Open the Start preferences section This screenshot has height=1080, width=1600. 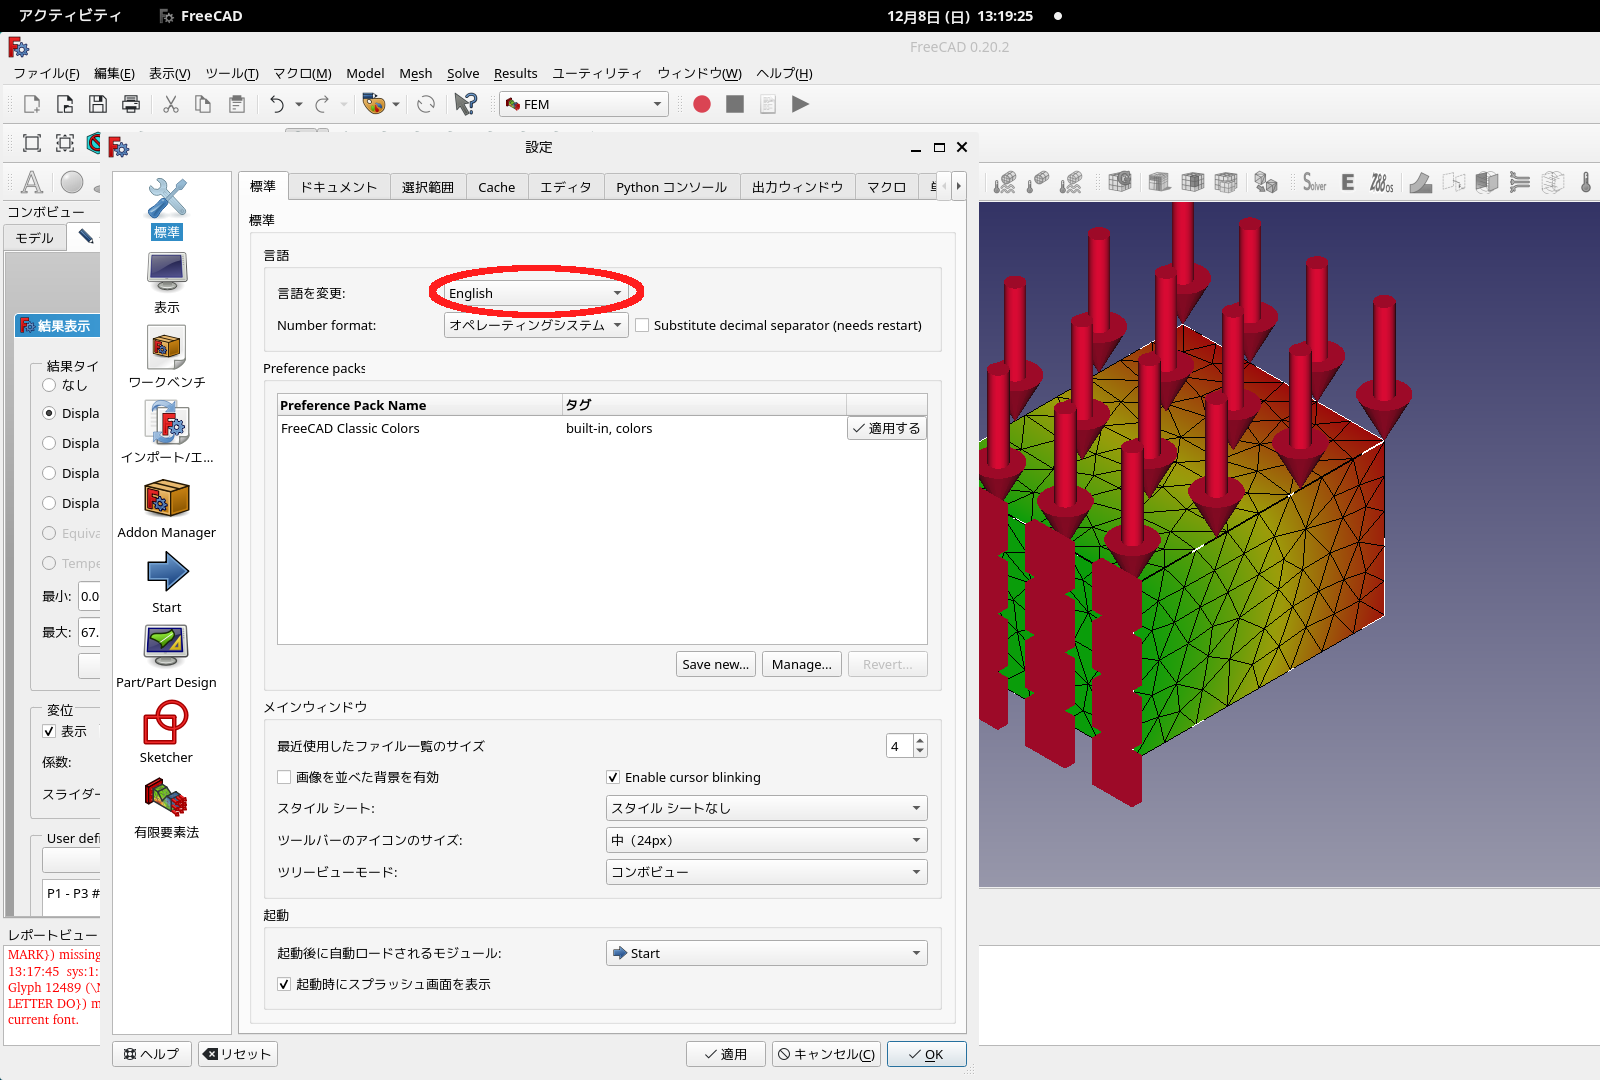167,584
